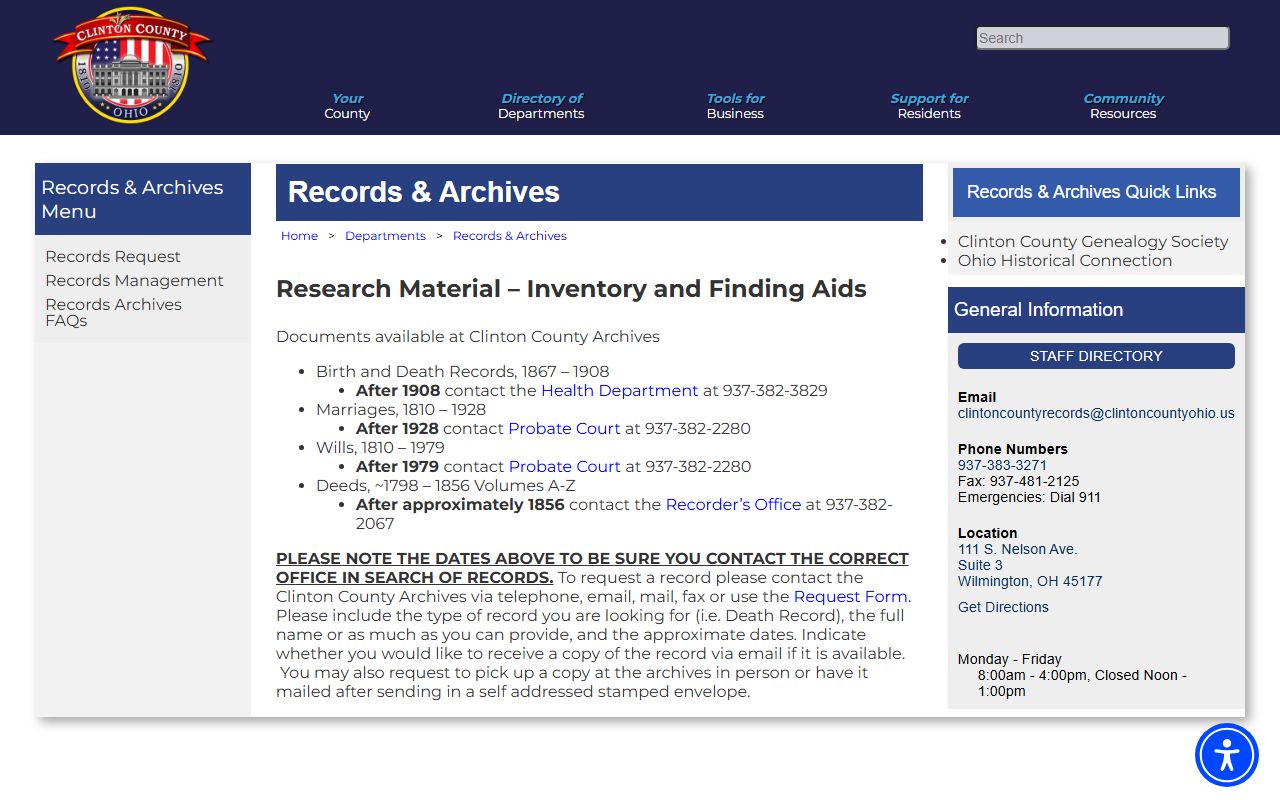Go to Departments breadcrumb link
This screenshot has width=1280, height=800.
(x=385, y=236)
